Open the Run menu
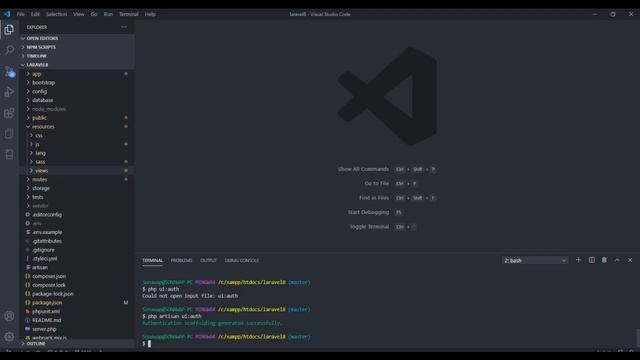The height and width of the screenshot is (360, 640). (108, 14)
